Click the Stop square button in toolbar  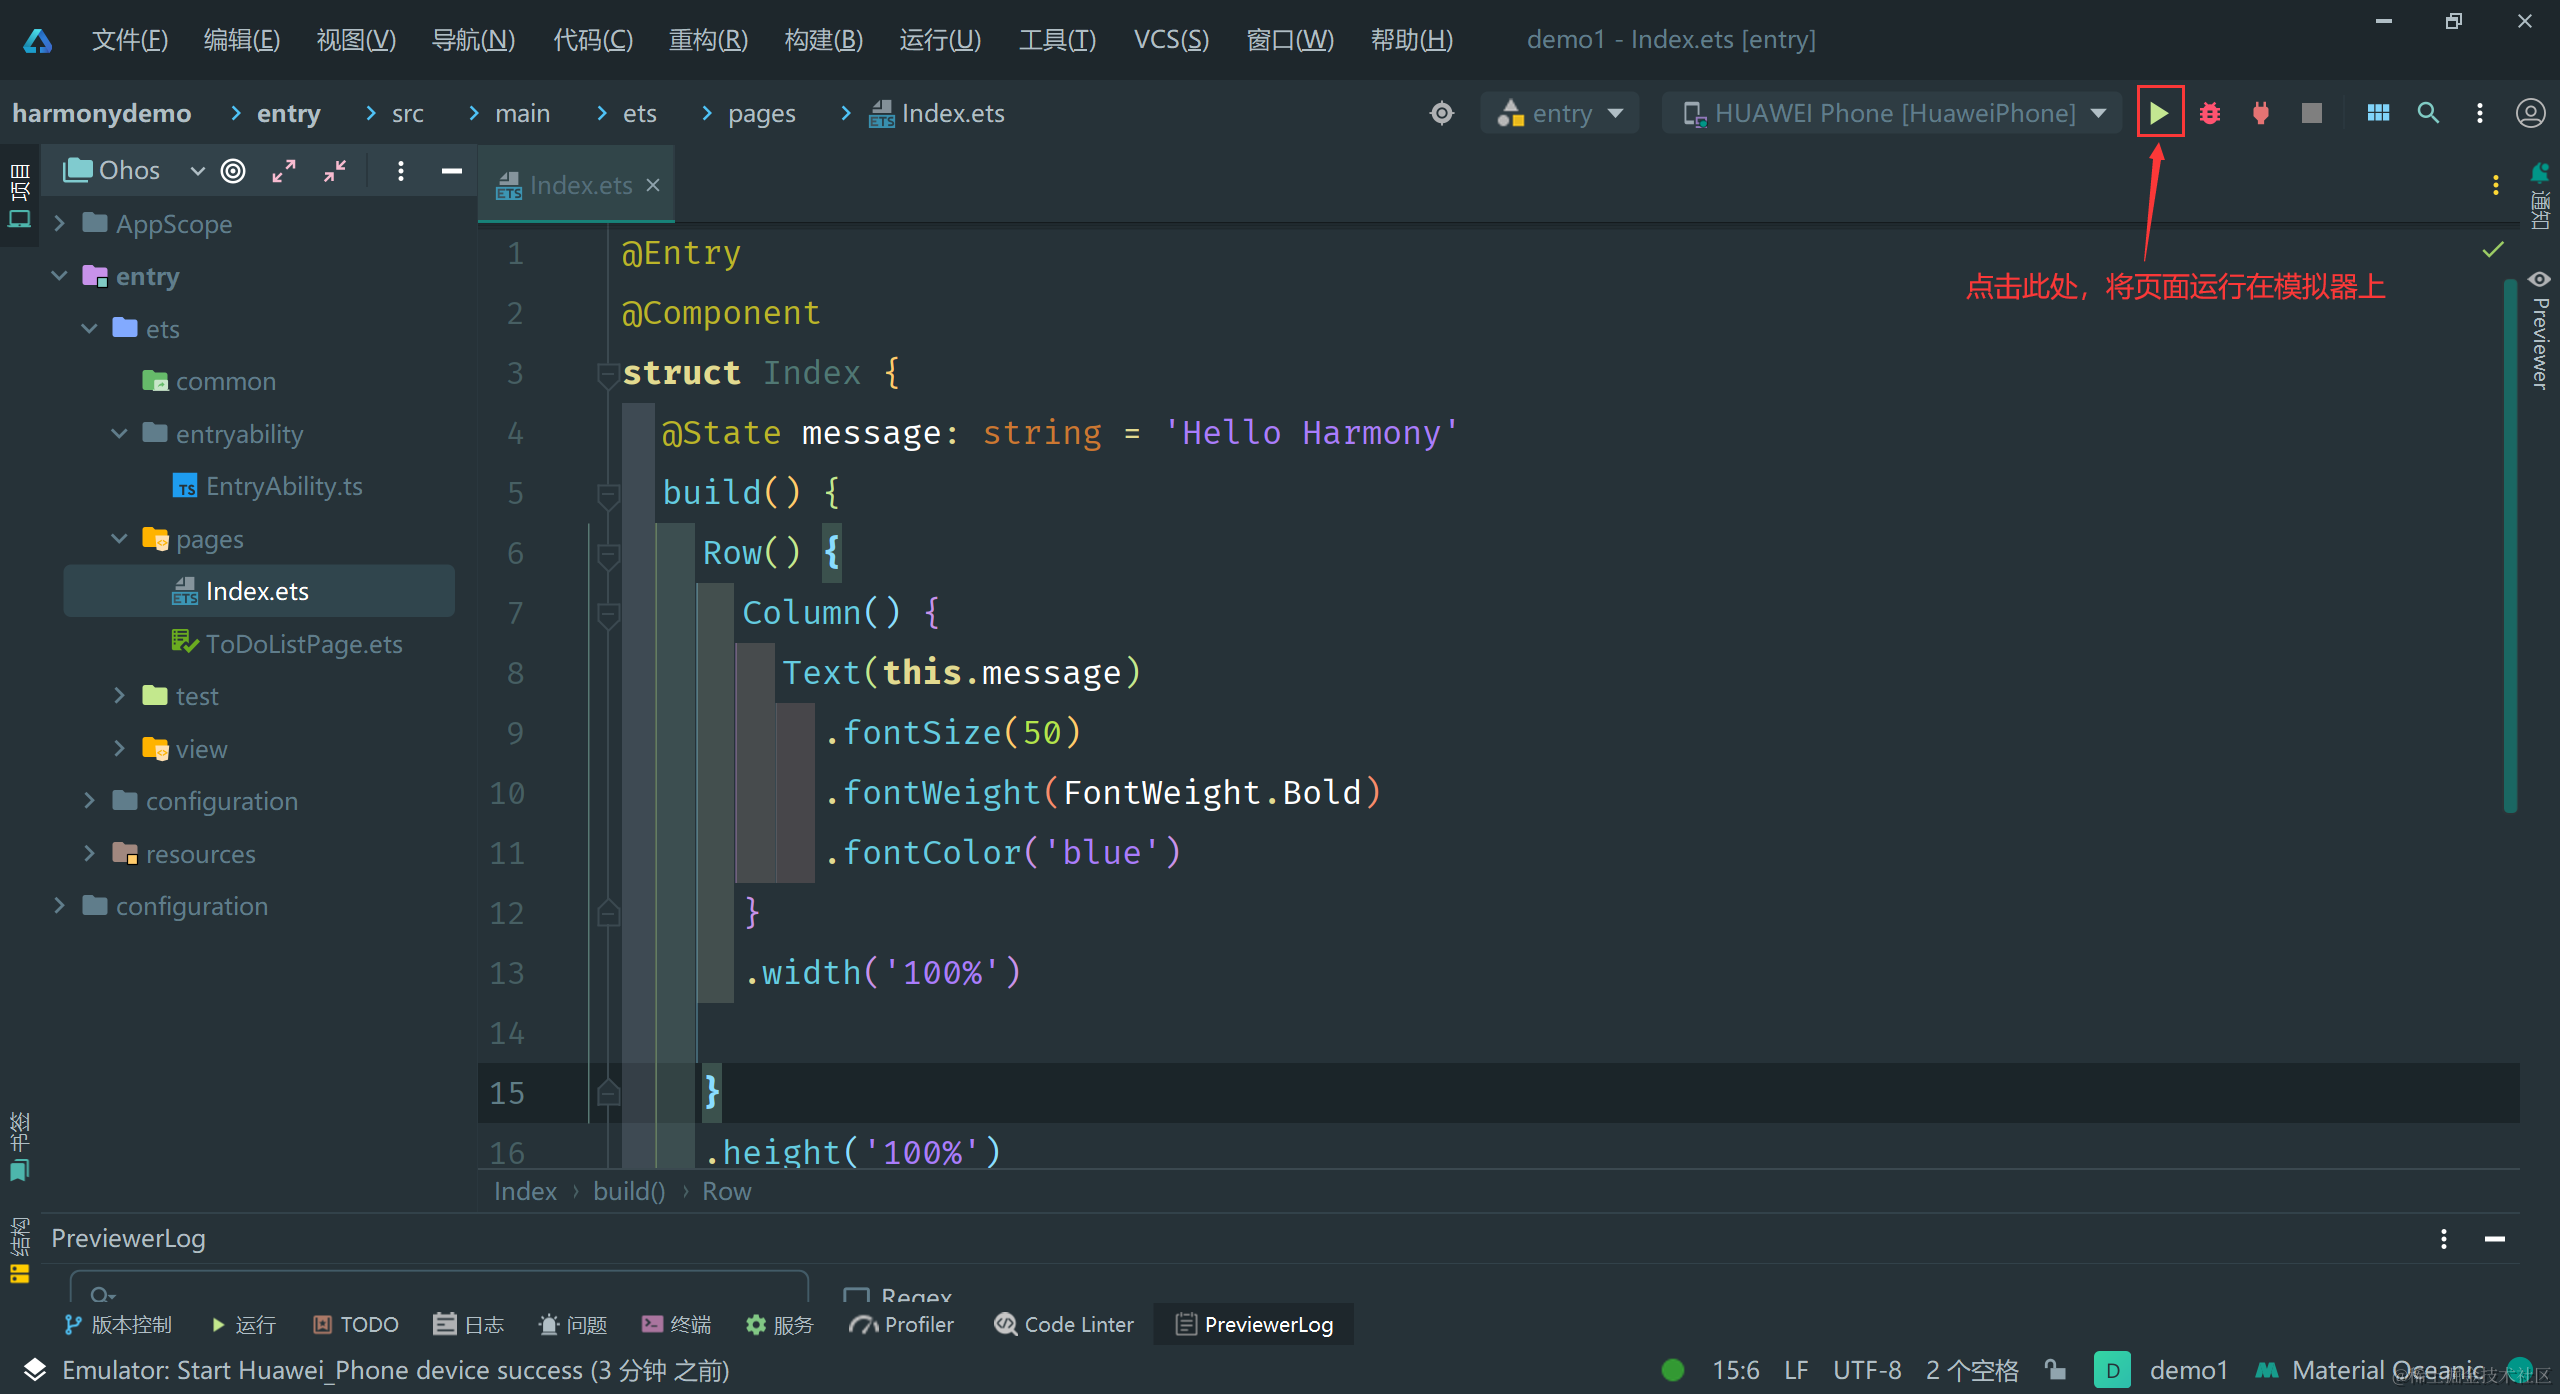point(2311,113)
